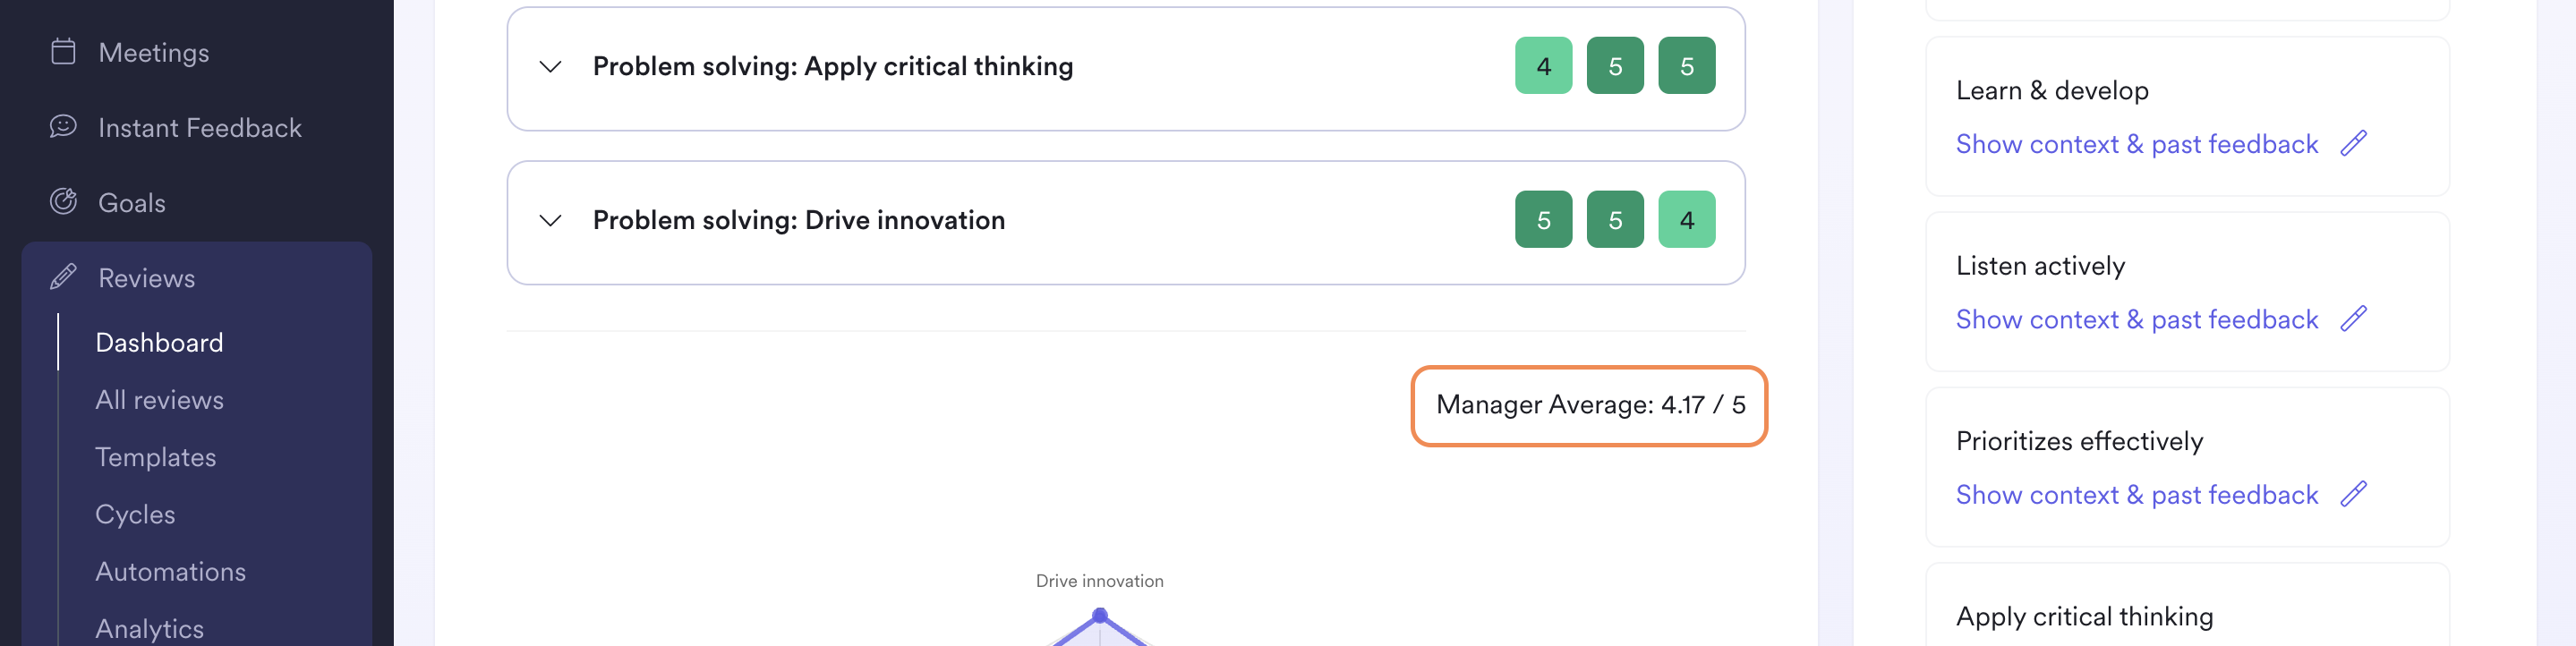Click the Drive innovation radar chart point
Screen dimensions: 2576x646
click(1099, 616)
